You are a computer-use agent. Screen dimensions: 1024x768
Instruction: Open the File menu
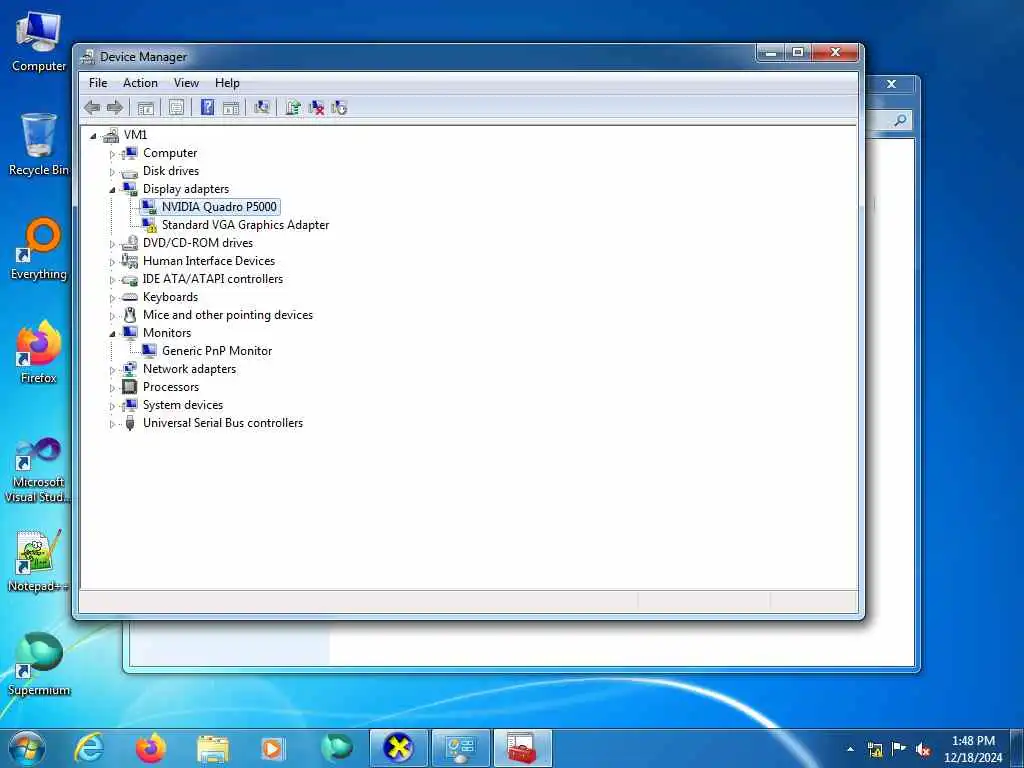[98, 83]
